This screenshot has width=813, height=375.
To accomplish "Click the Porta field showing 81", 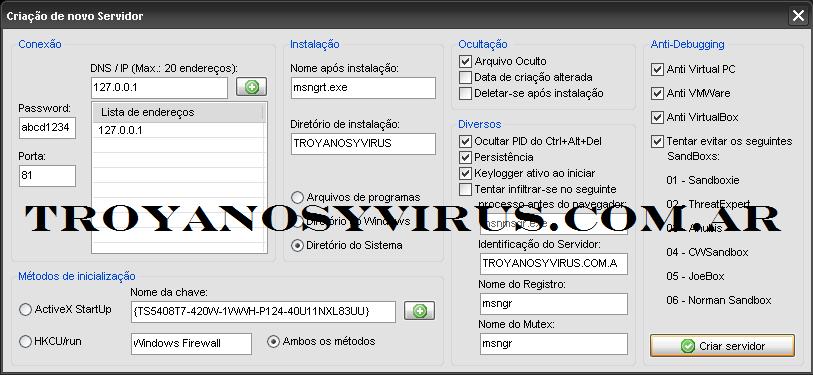I will tap(47, 176).
